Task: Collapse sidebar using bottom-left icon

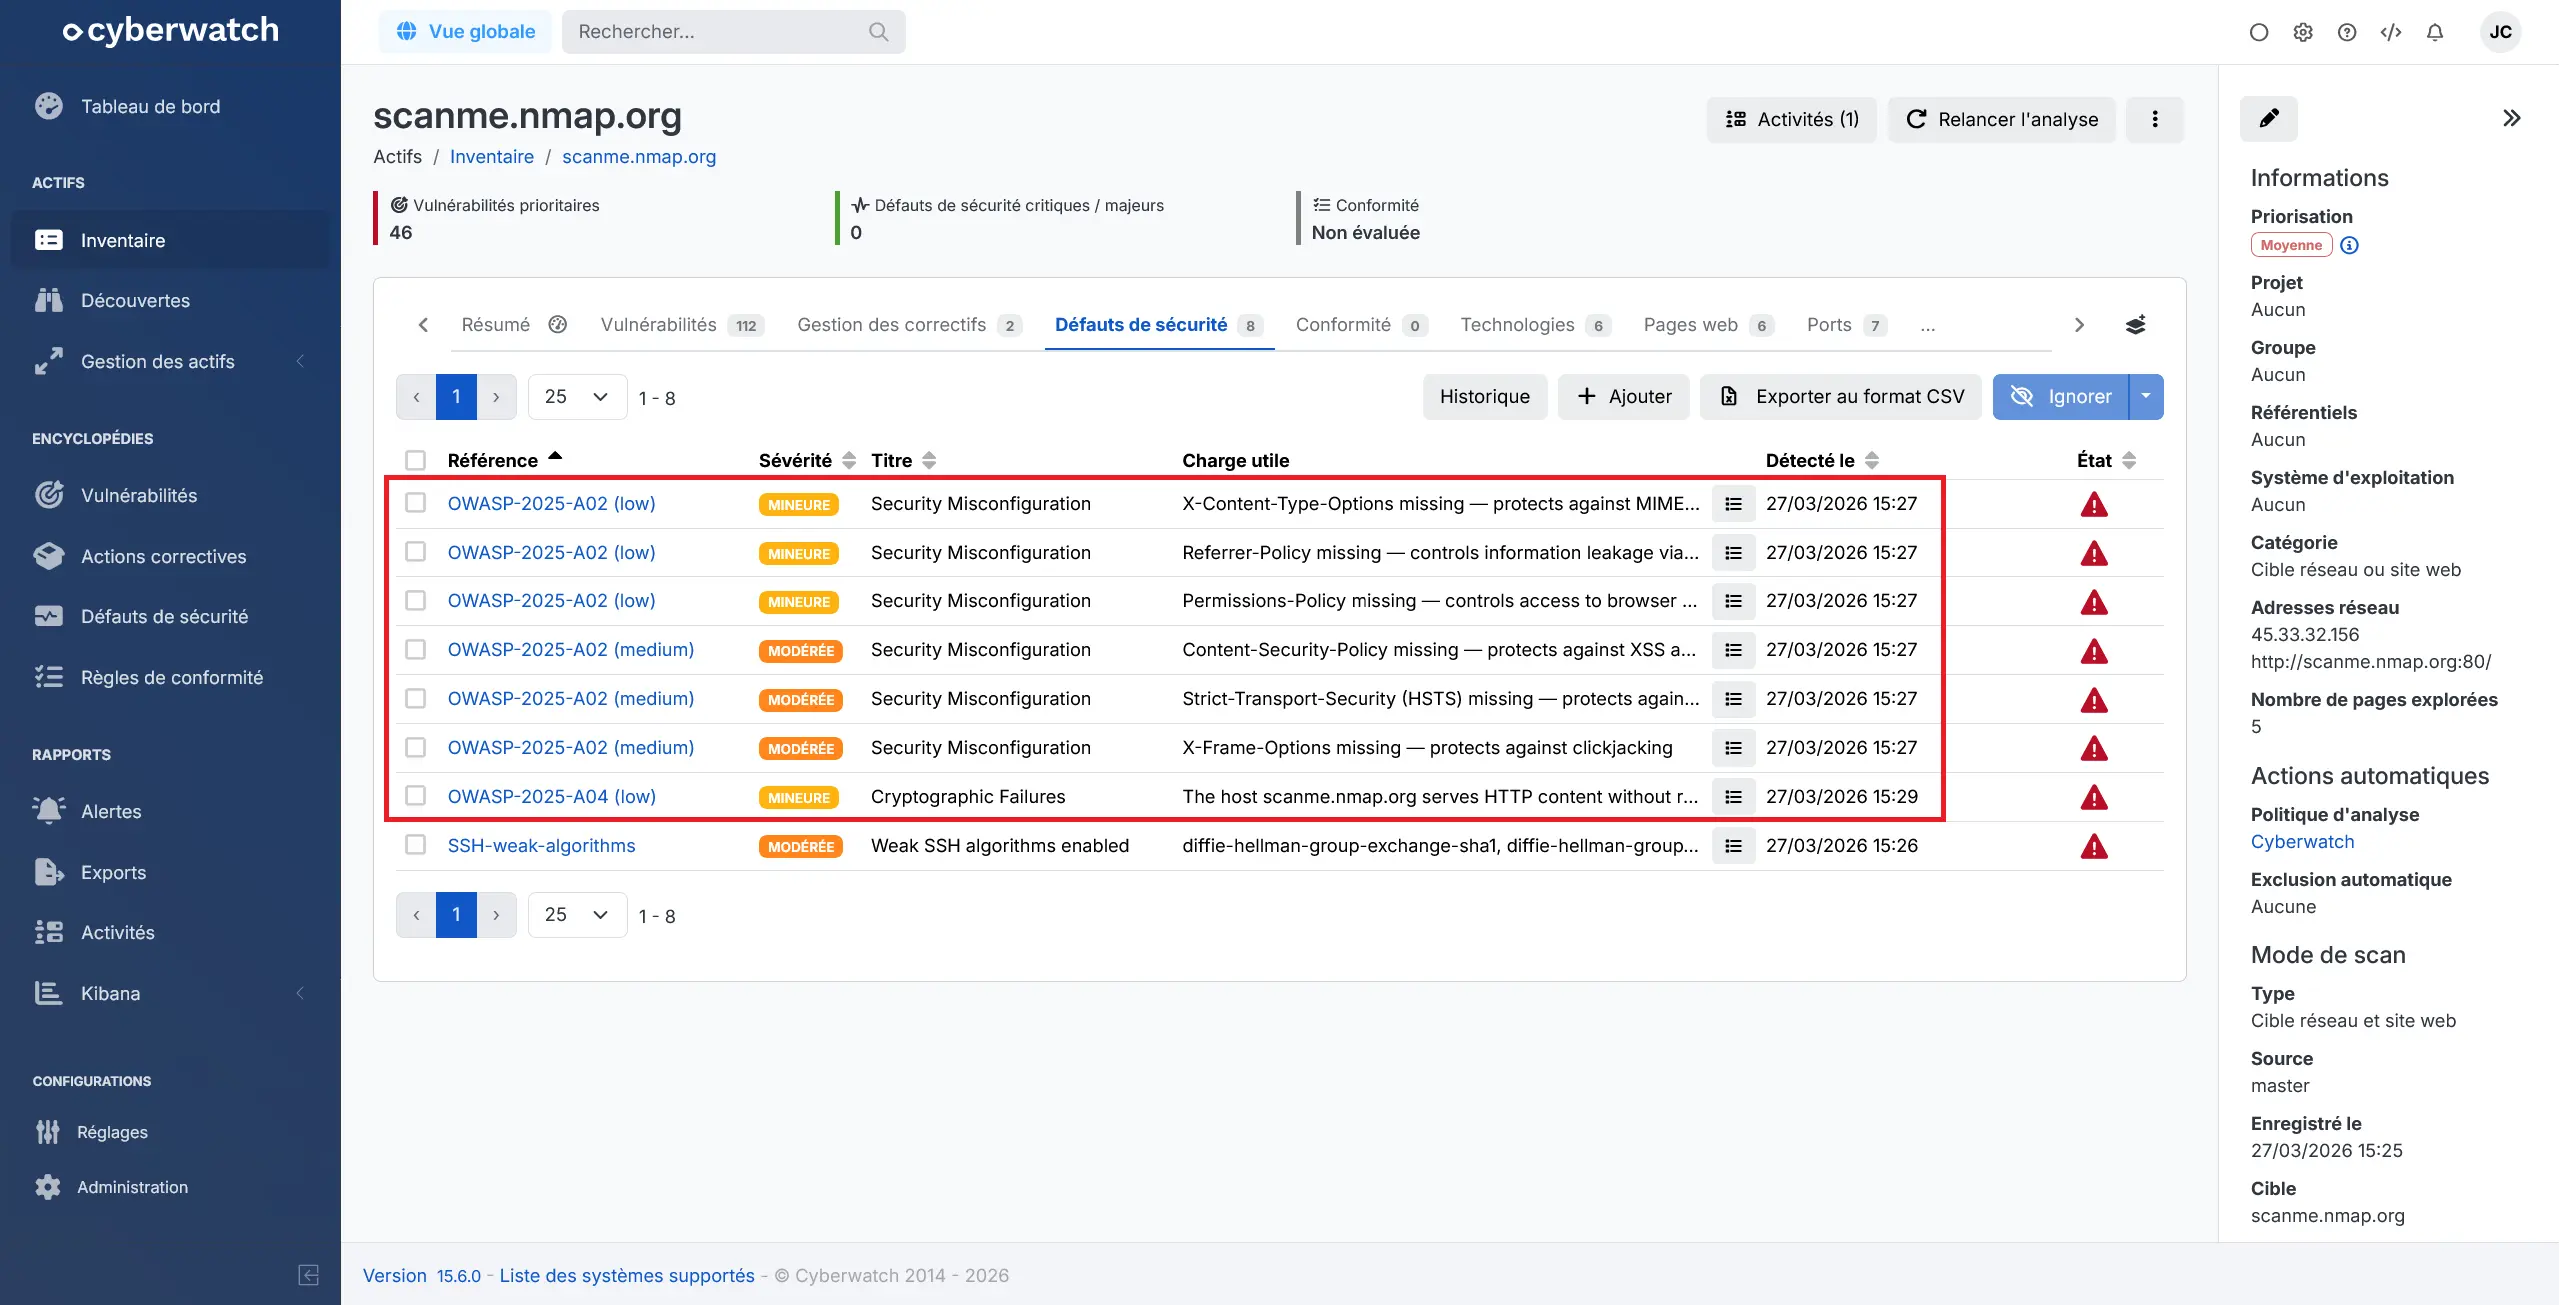Action: [x=309, y=1275]
